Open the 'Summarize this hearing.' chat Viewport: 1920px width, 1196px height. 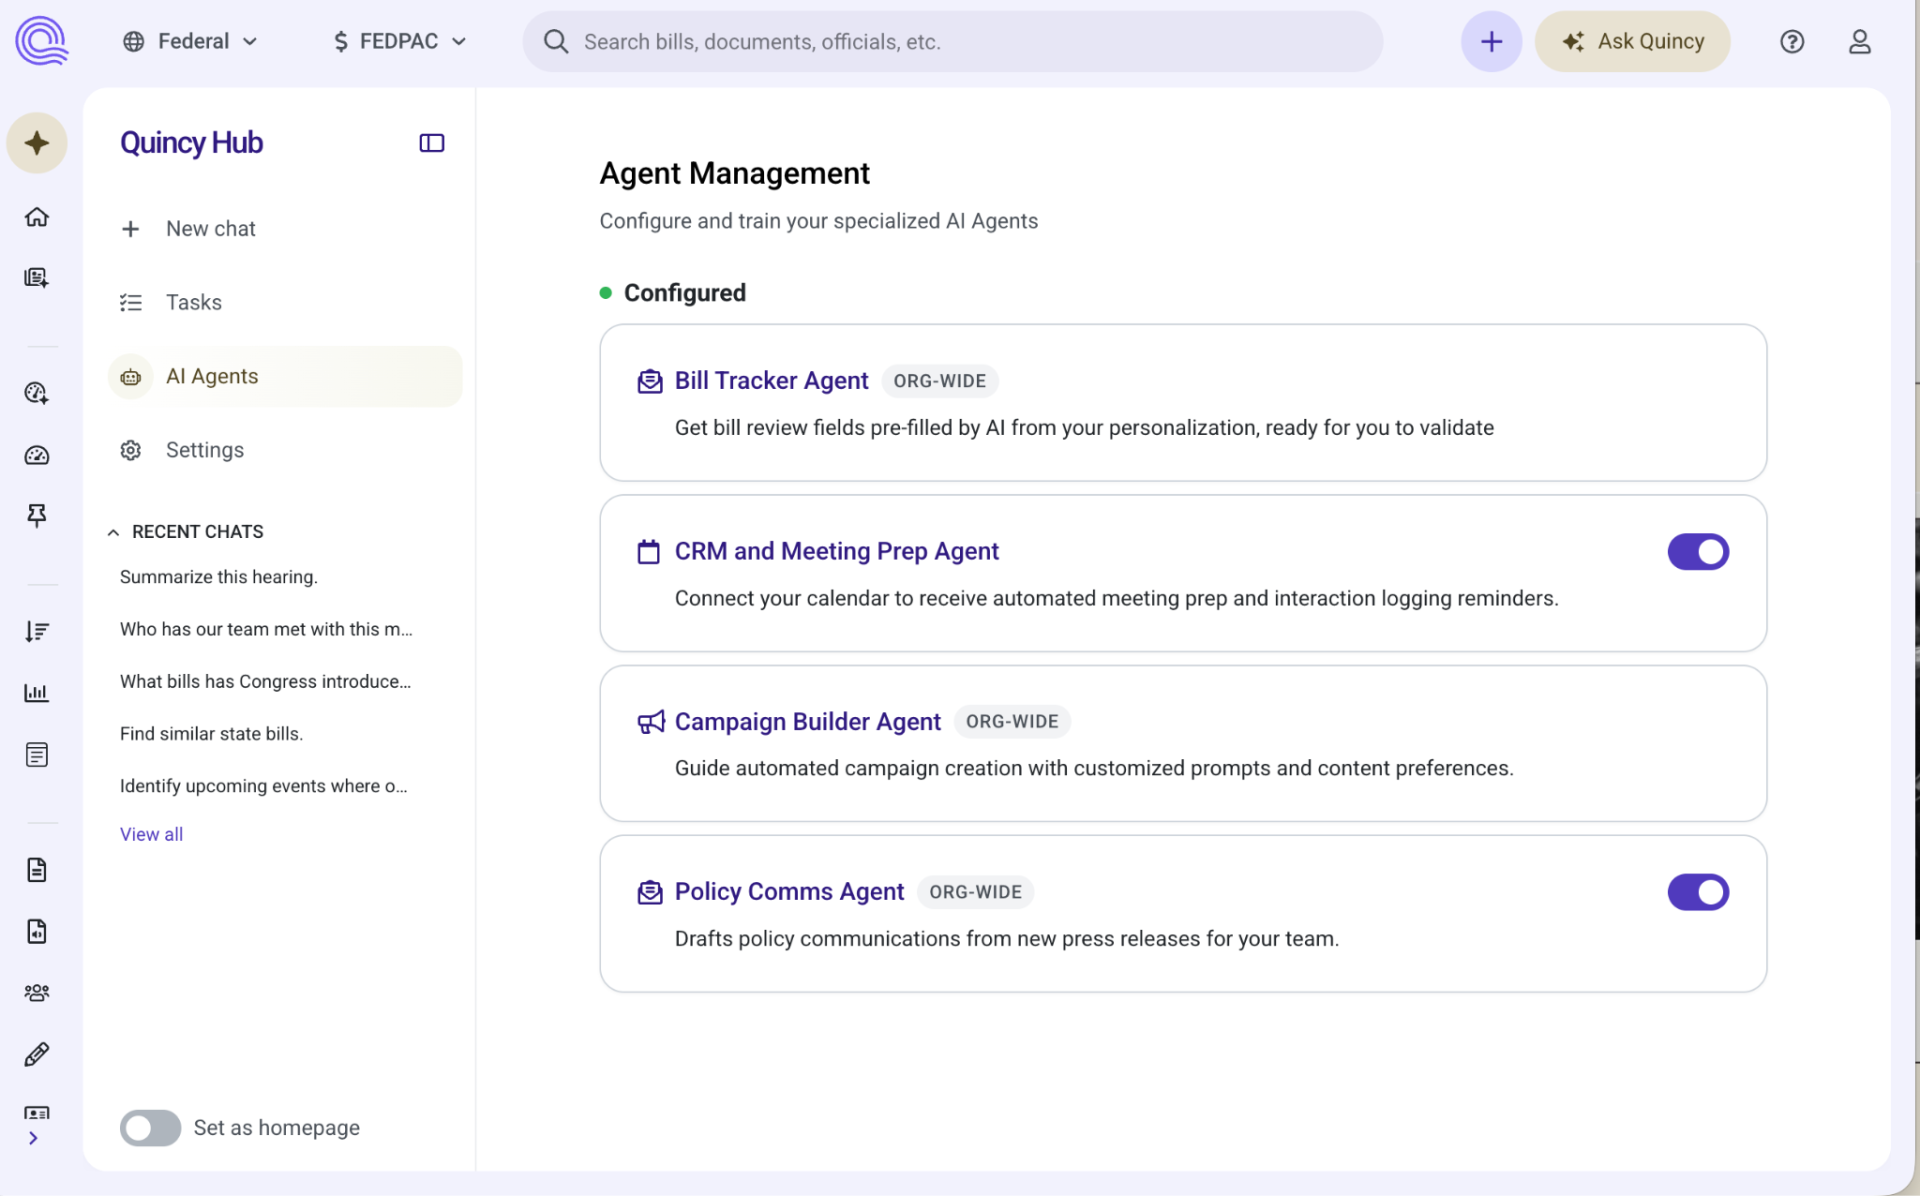click(x=218, y=577)
